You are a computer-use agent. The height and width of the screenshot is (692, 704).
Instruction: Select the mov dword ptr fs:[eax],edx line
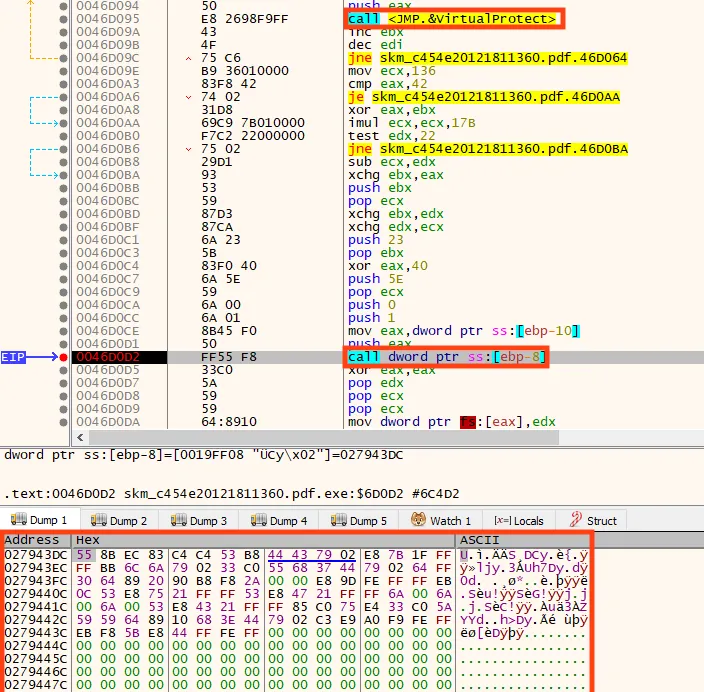452,422
